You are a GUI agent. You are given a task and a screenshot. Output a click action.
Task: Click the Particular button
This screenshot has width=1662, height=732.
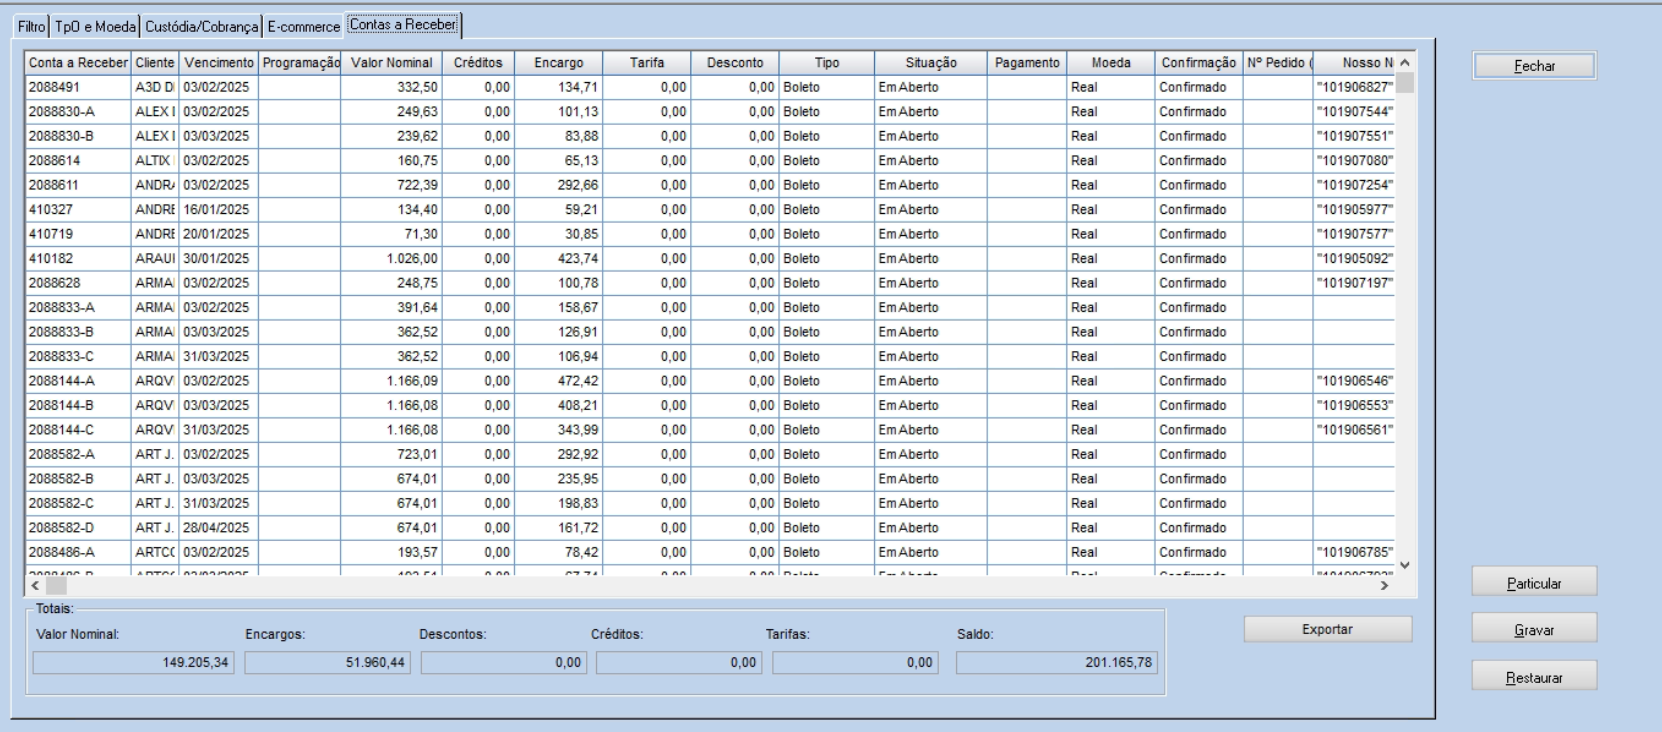(x=1534, y=583)
